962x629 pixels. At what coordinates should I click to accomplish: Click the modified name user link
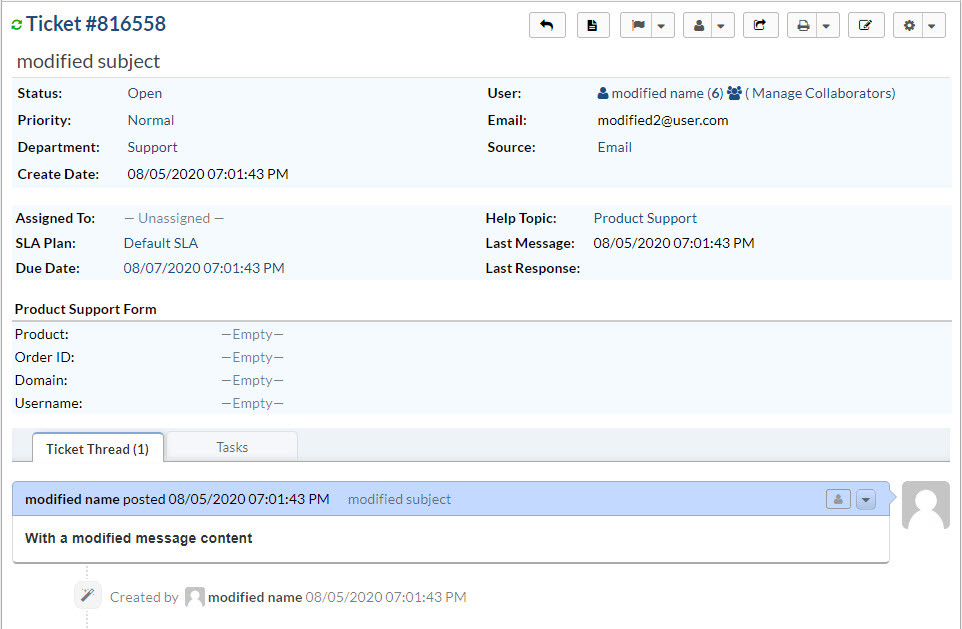click(x=657, y=93)
